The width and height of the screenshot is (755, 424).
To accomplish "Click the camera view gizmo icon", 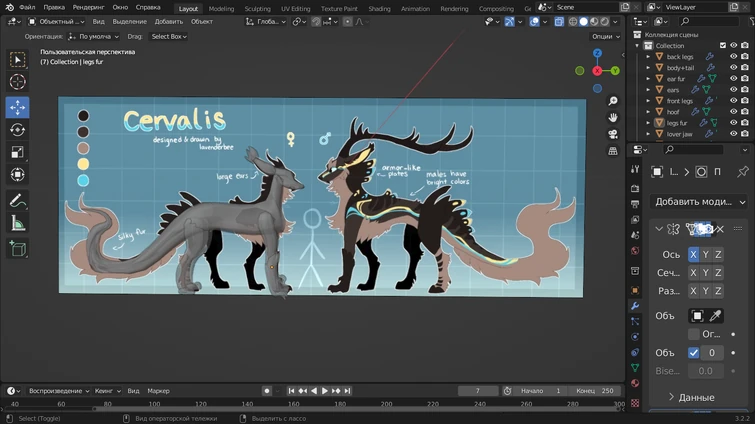I will (613, 134).
